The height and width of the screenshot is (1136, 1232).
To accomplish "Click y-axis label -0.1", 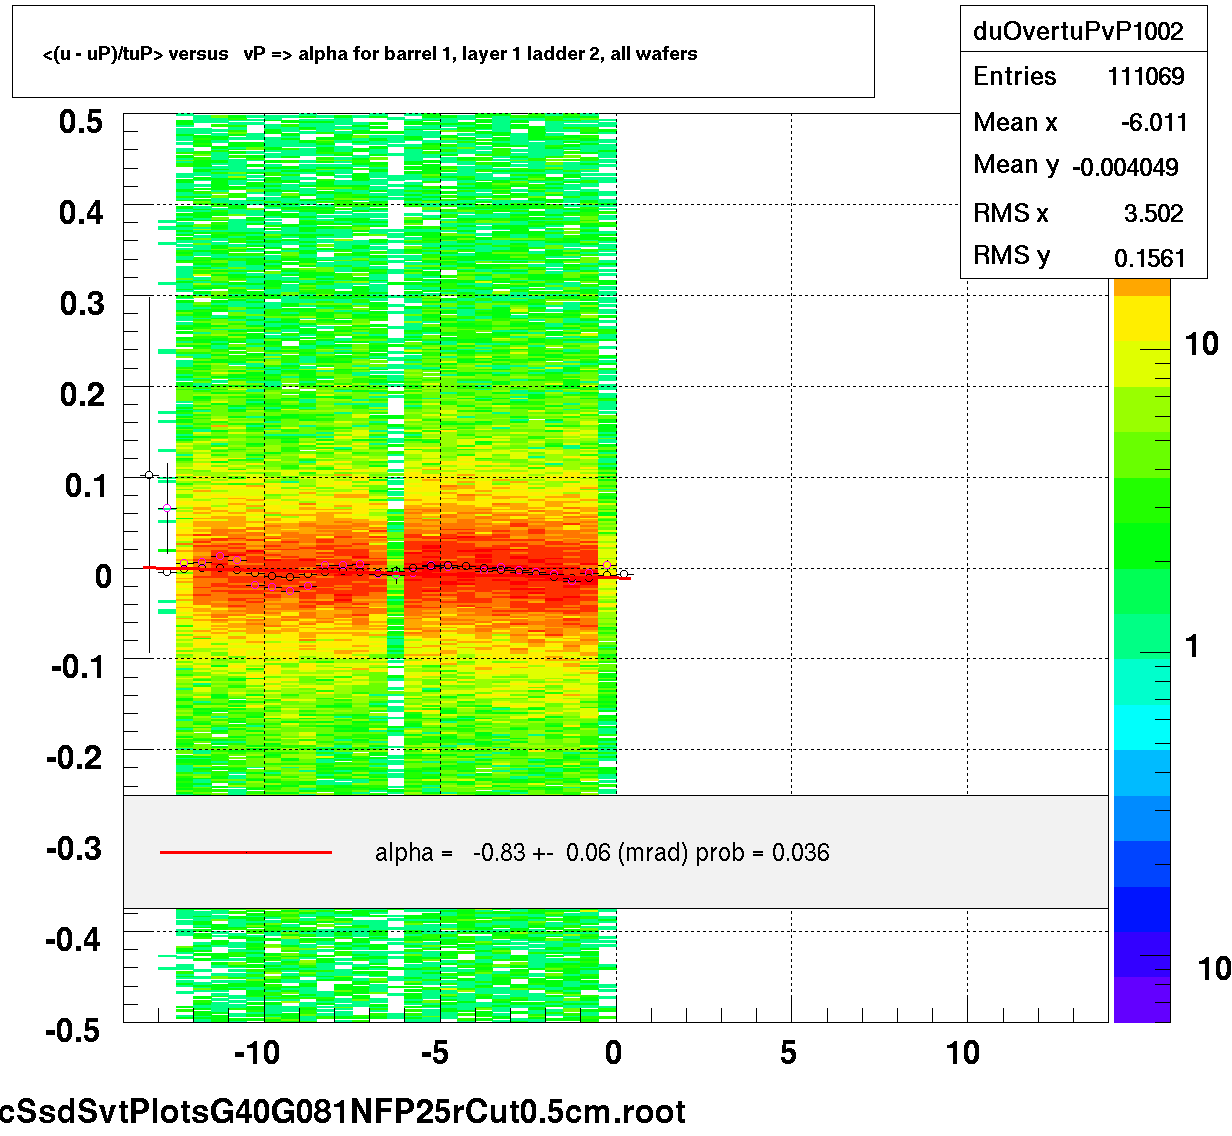I will 78,667.
